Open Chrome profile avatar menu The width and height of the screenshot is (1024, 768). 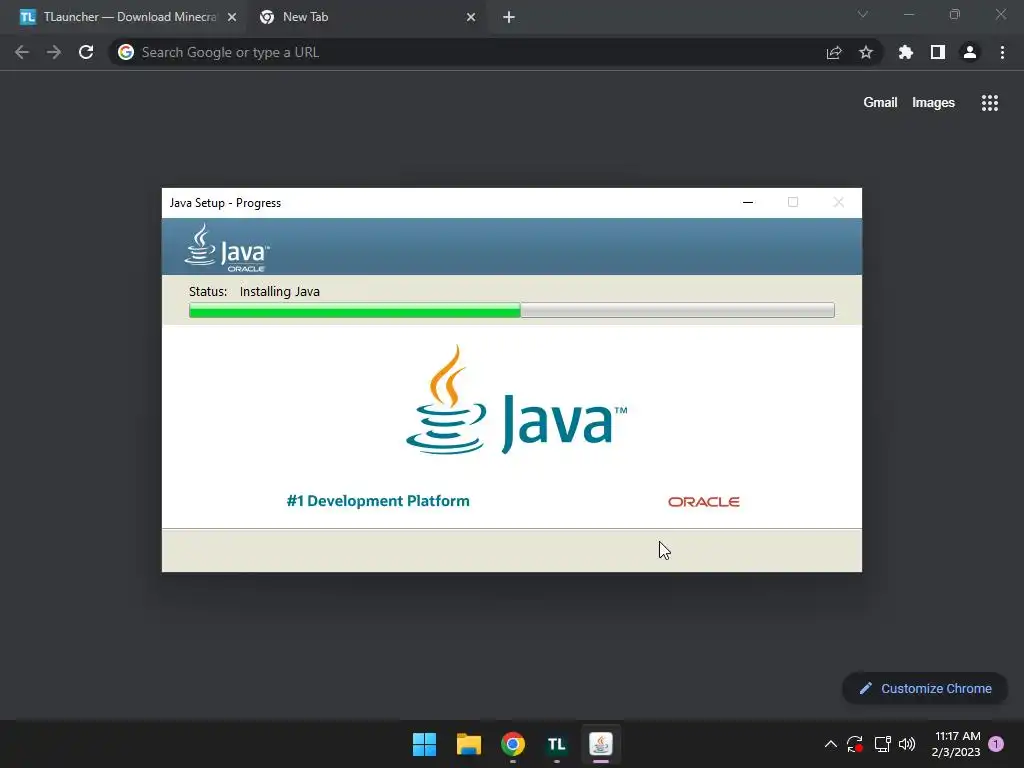[970, 52]
